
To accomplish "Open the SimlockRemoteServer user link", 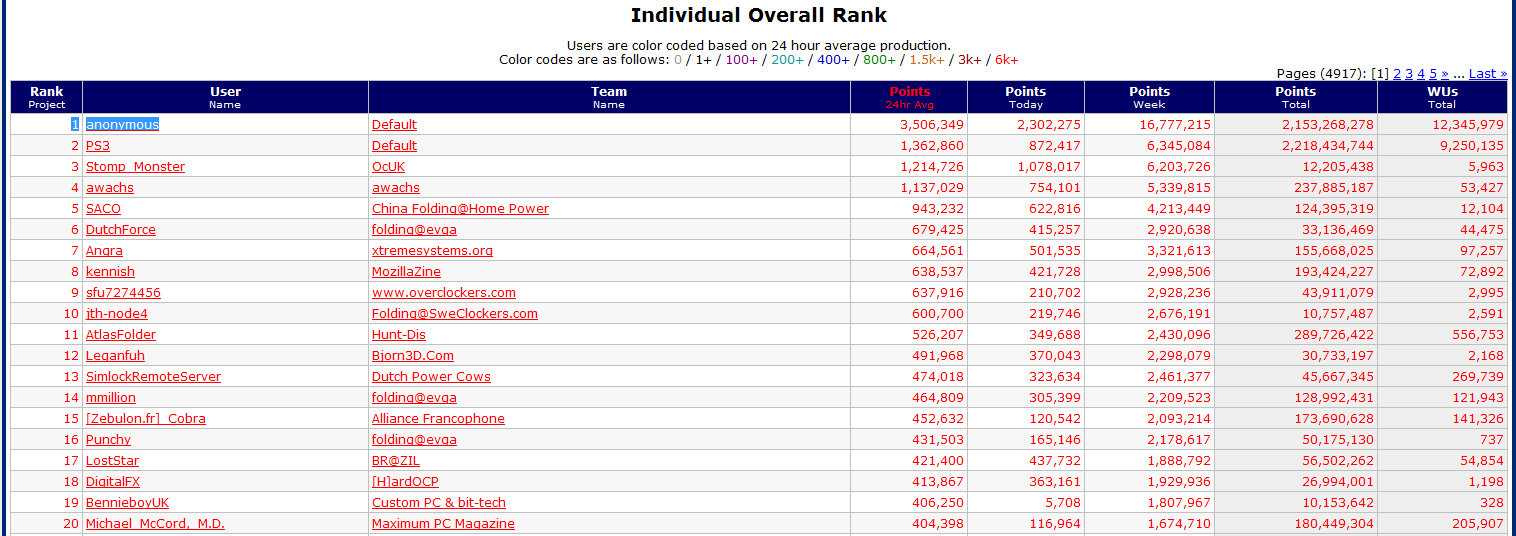I will 153,377.
